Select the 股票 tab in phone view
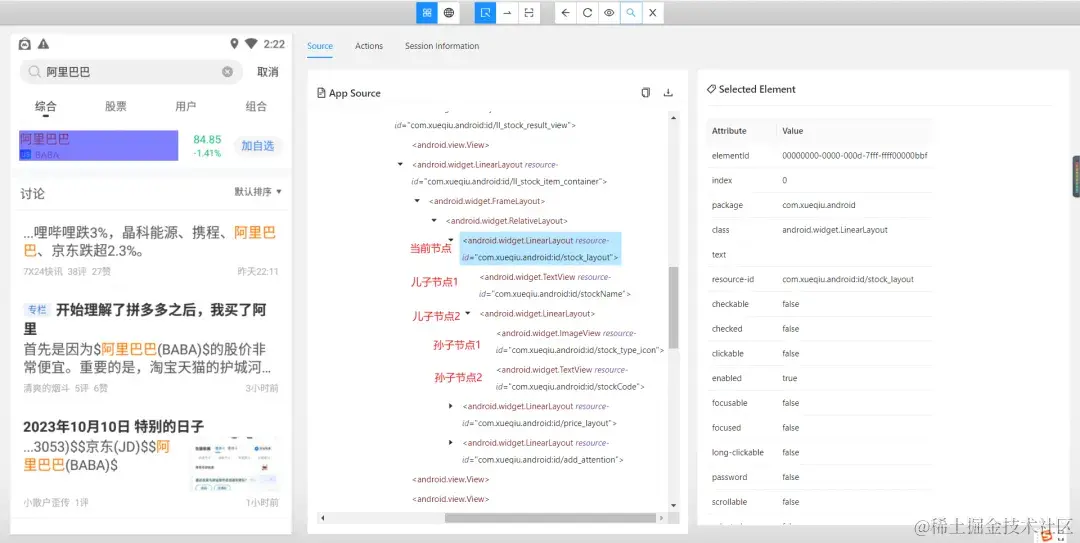Screen dimensions: 1080x543 116,106
